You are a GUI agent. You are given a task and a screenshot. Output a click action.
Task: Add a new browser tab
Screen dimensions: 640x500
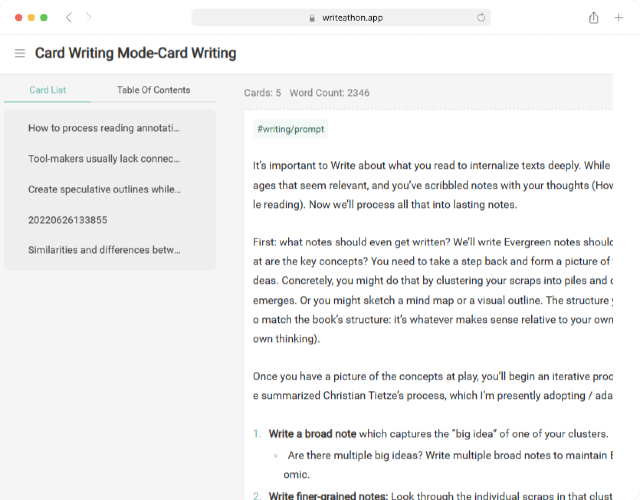click(619, 18)
